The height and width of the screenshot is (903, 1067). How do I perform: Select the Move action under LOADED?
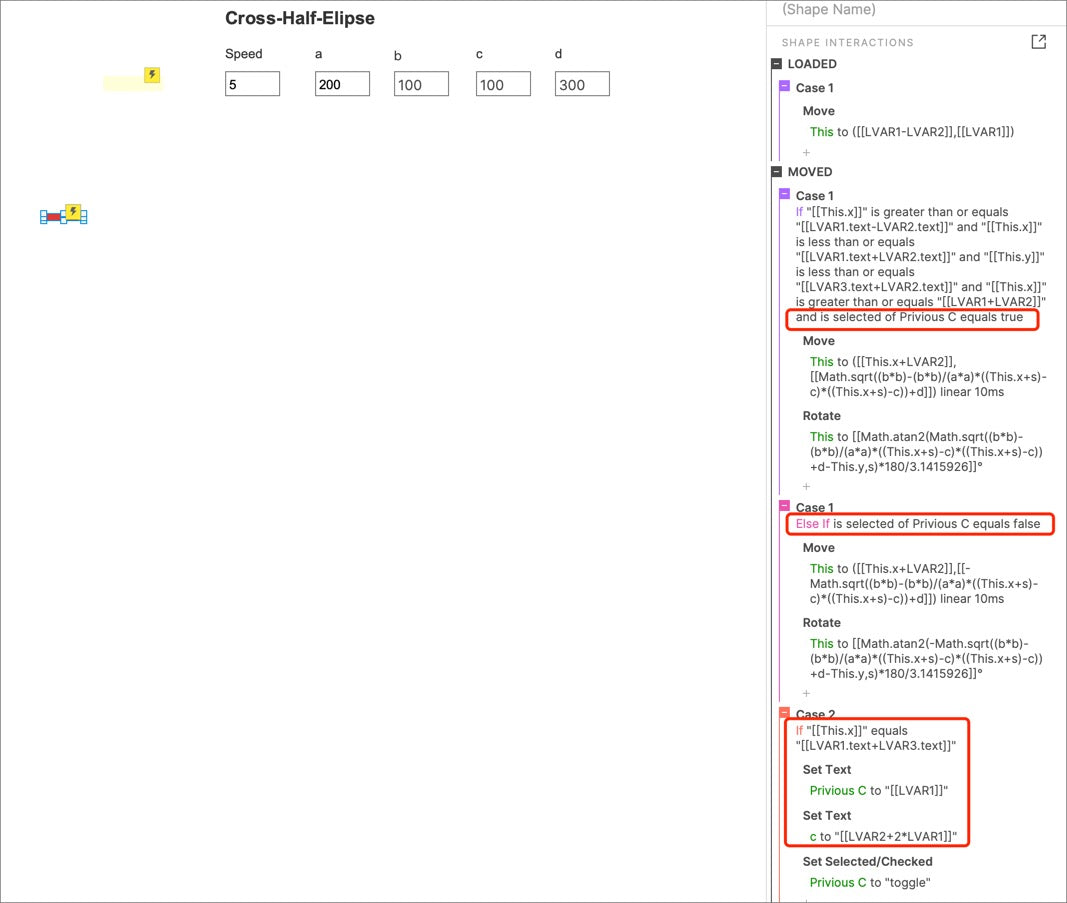(818, 111)
